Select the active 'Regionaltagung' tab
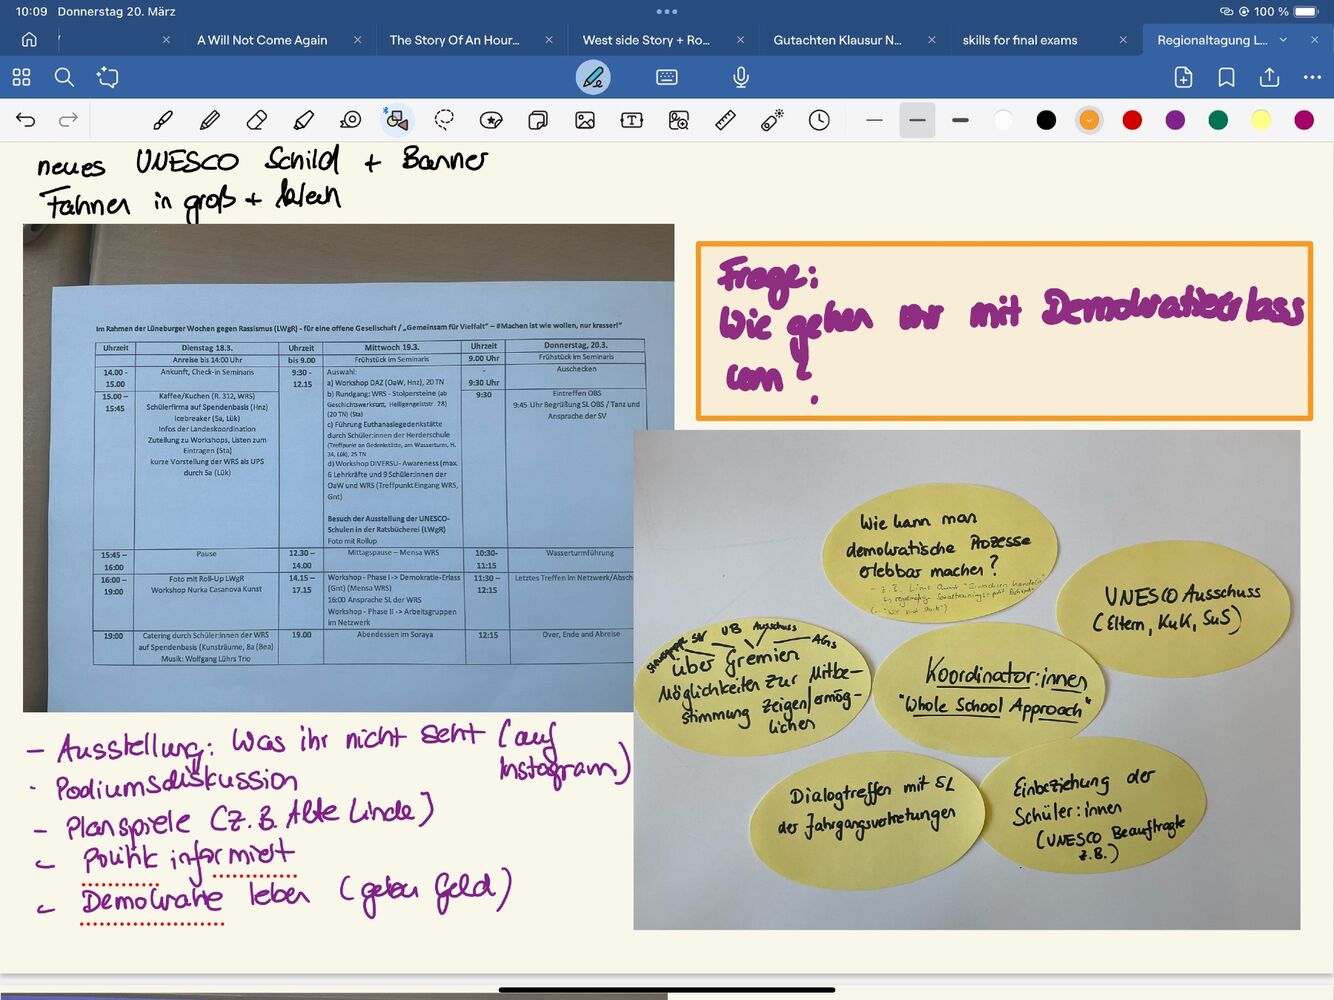This screenshot has width=1334, height=1000. point(1212,40)
